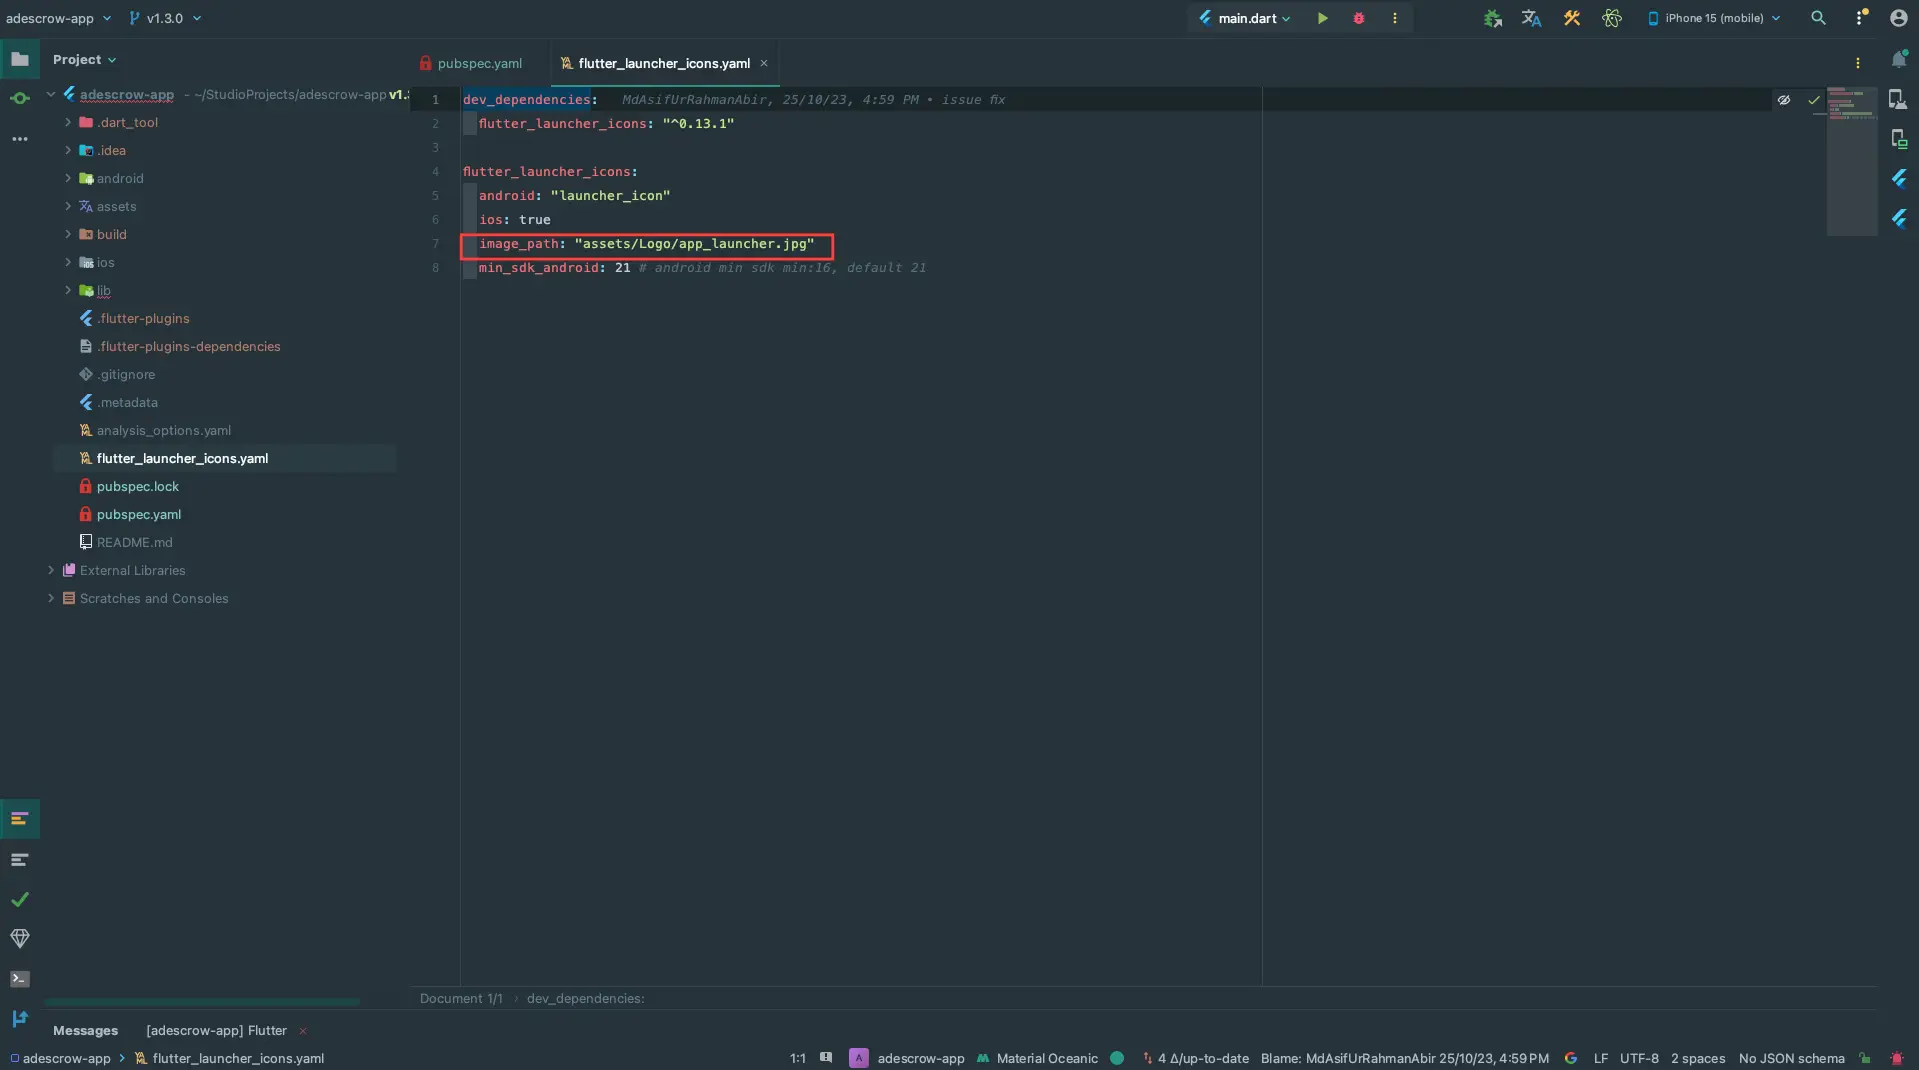The width and height of the screenshot is (1919, 1070).
Task: Open the user account avatar
Action: tap(1898, 18)
